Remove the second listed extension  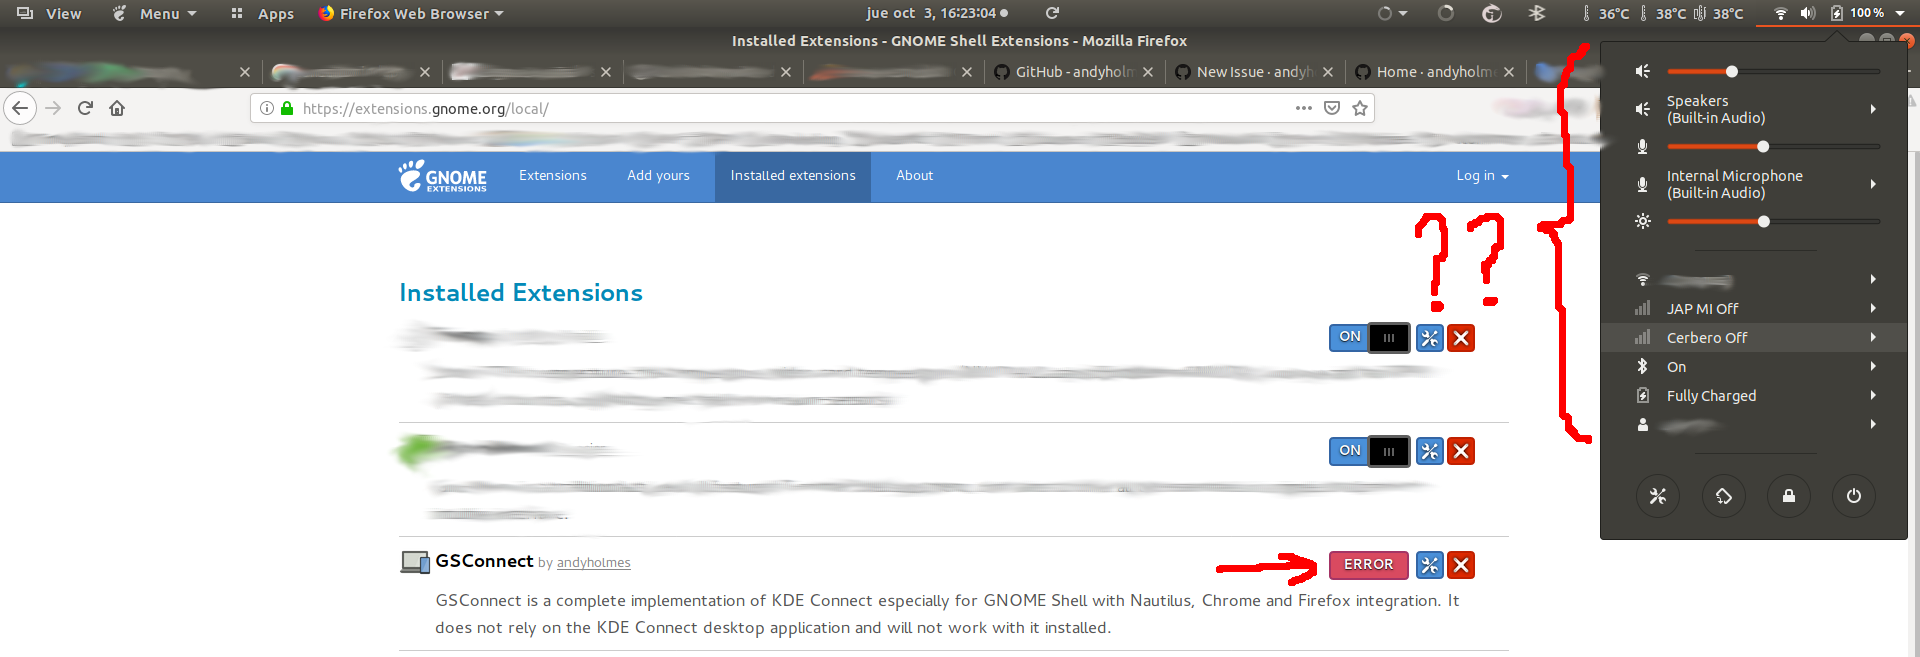(x=1461, y=451)
